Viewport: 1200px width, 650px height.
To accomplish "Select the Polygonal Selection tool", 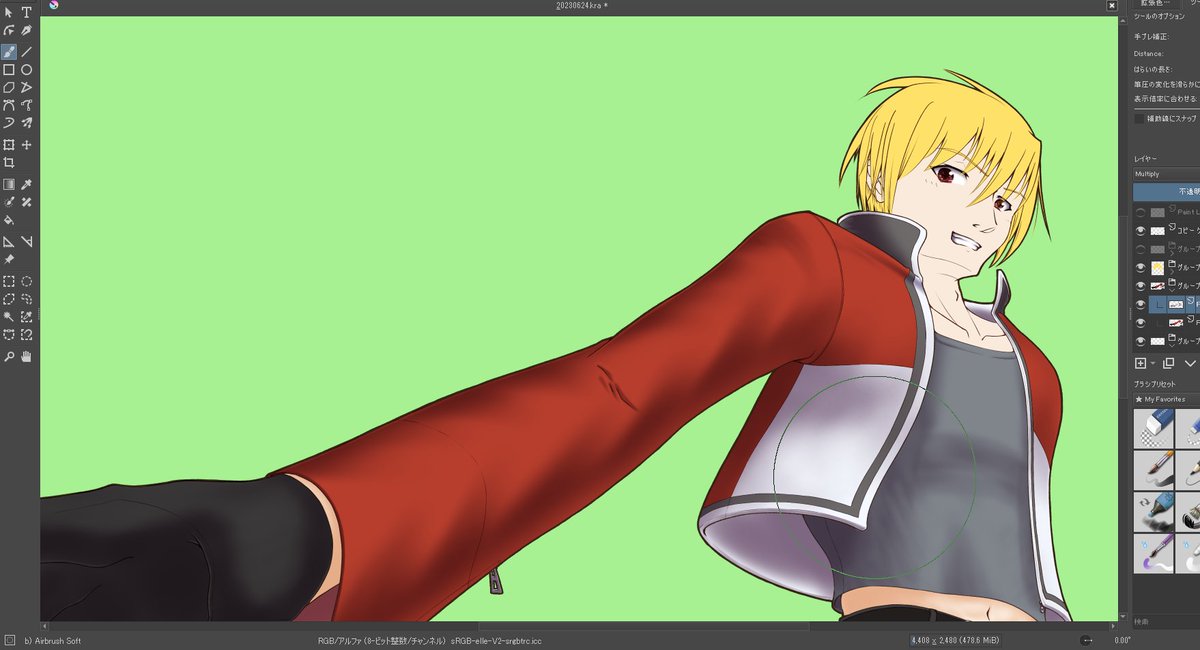I will click(x=9, y=299).
